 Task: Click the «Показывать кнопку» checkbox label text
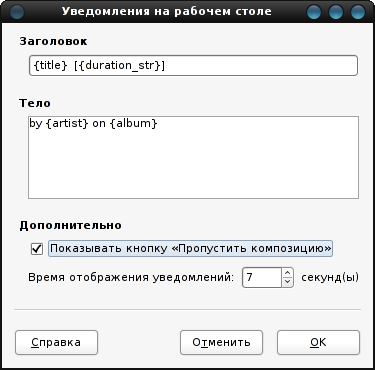(191, 249)
